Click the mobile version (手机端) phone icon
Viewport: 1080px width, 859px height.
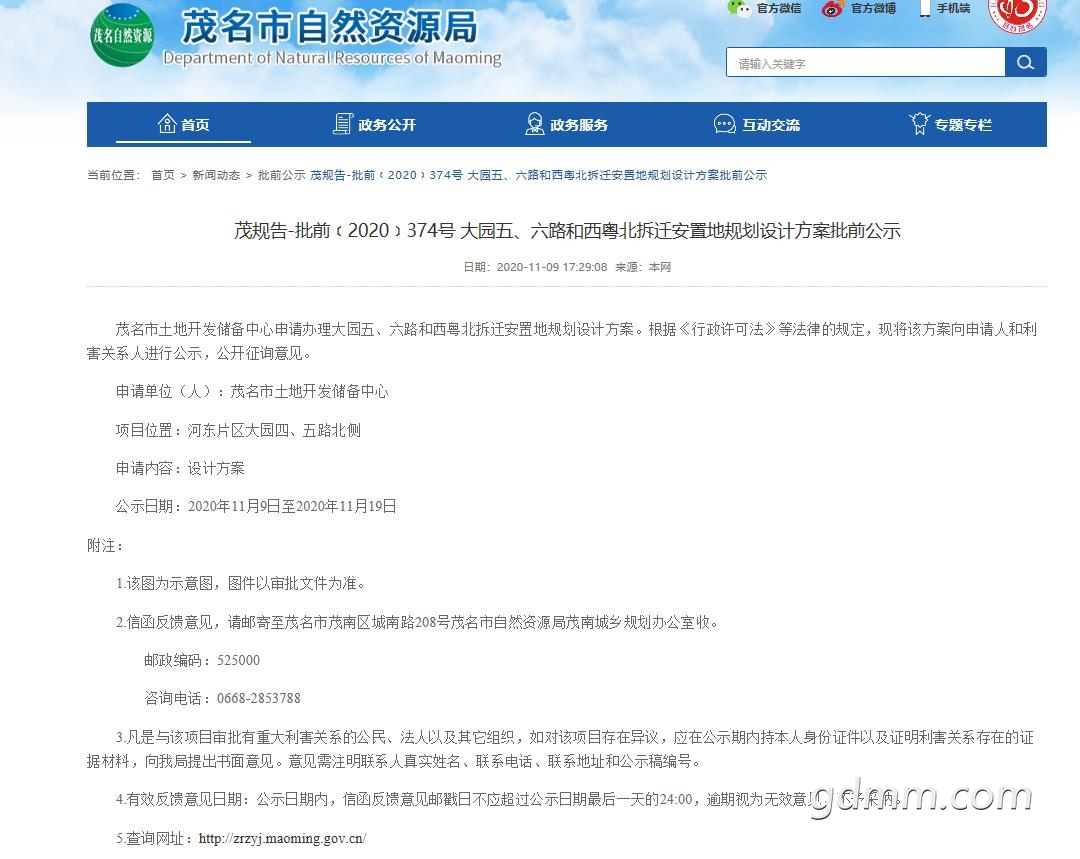pyautogui.click(x=925, y=8)
